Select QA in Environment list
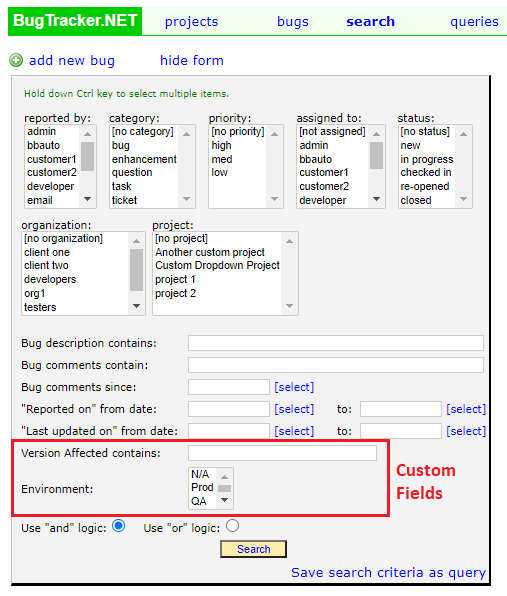 (199, 502)
